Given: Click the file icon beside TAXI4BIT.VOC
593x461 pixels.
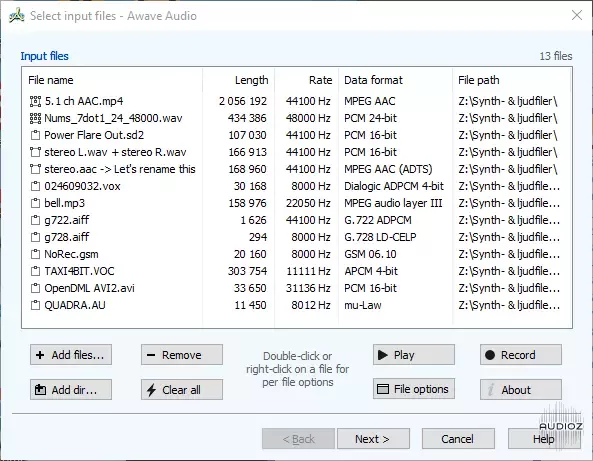Looking at the screenshot, I should (x=35, y=271).
